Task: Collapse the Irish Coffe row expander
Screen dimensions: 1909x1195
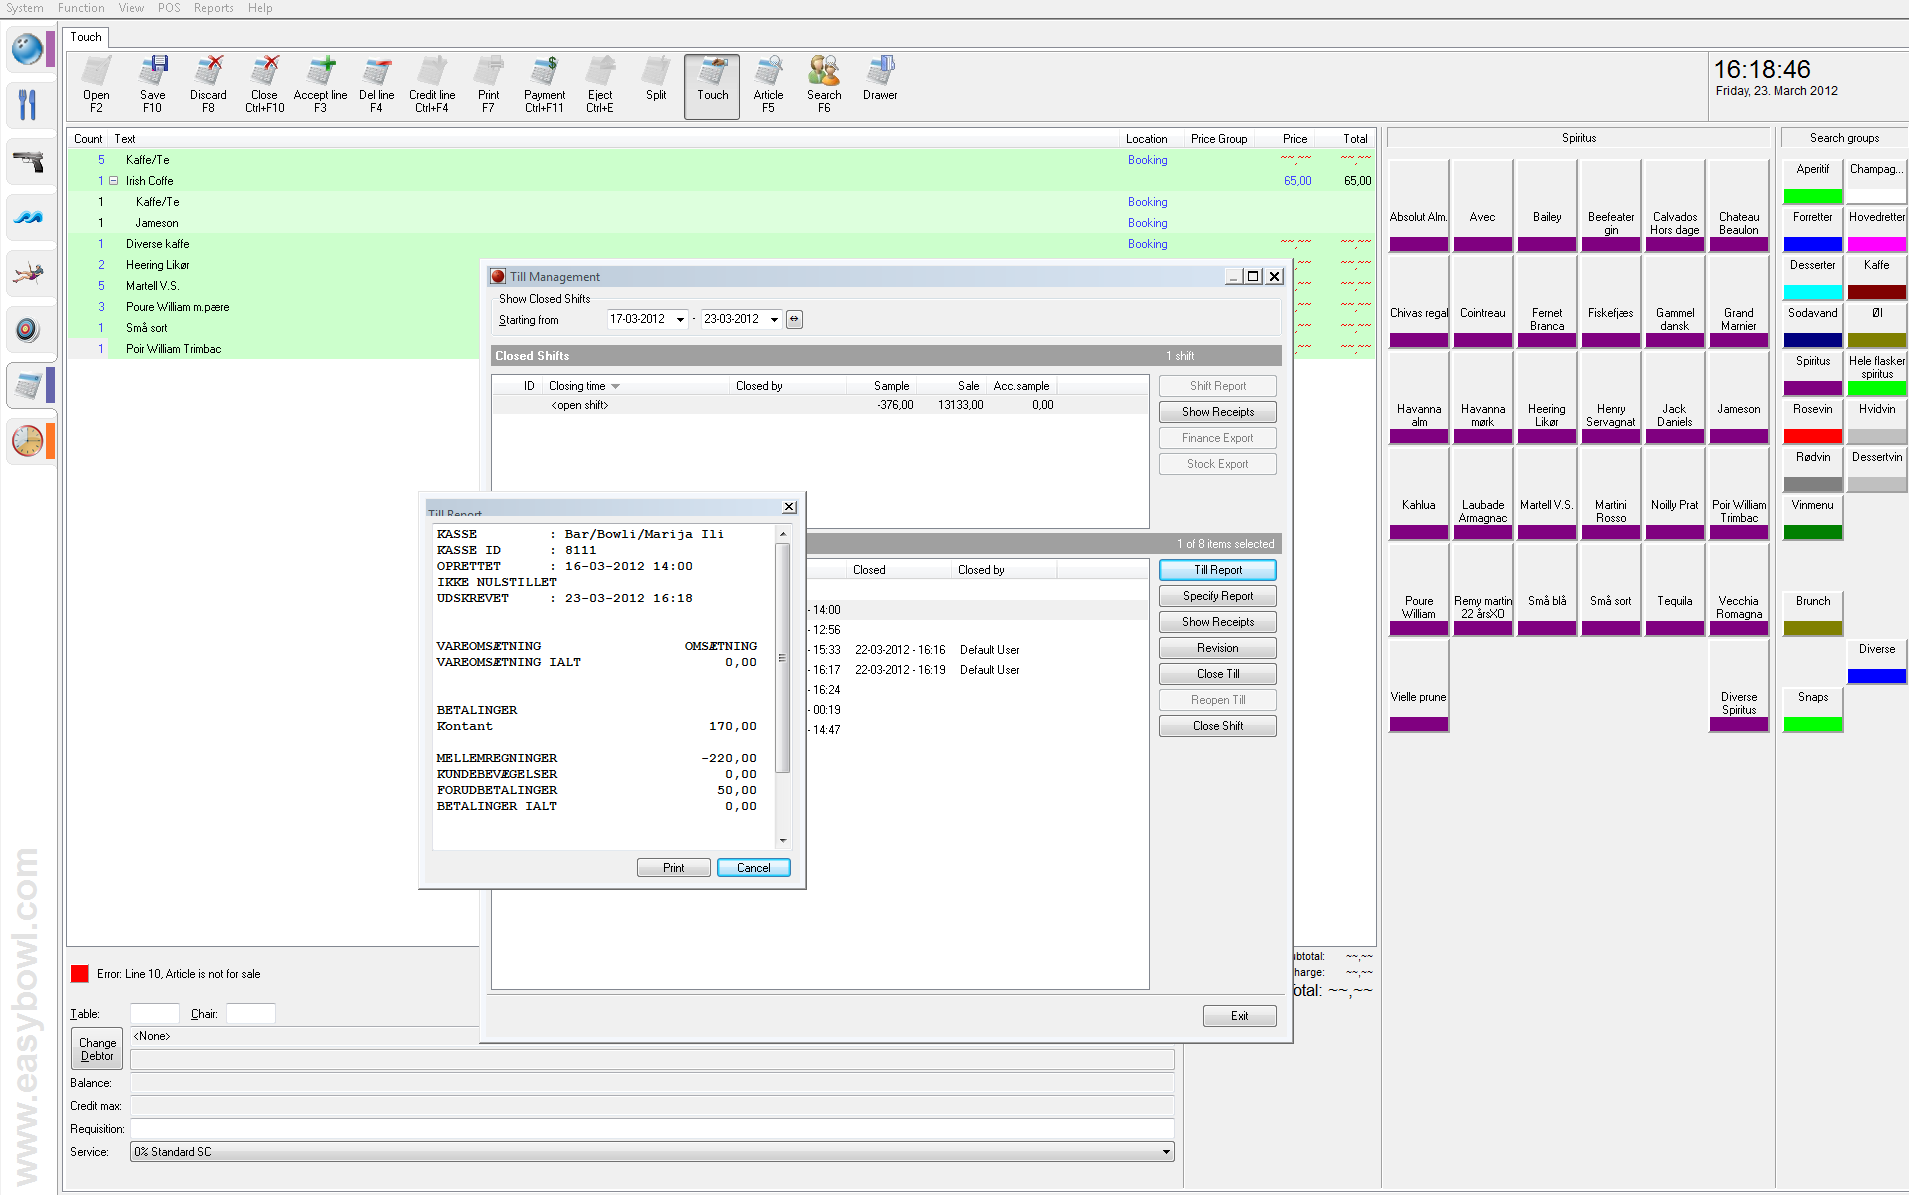Action: coord(114,181)
